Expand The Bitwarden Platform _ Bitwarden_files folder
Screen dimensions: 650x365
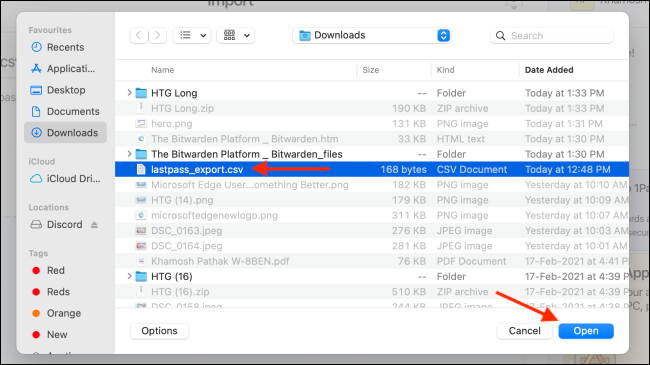(129, 154)
